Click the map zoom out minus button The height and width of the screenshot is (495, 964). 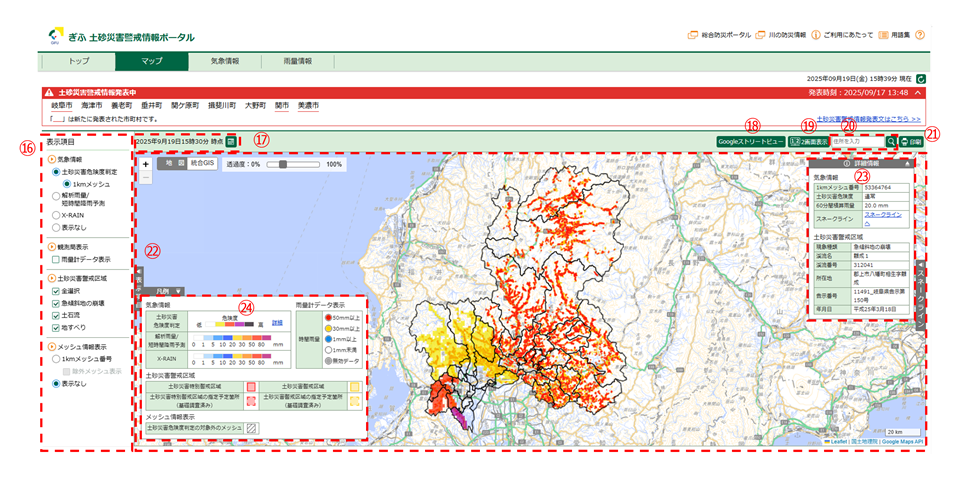pyautogui.click(x=146, y=176)
